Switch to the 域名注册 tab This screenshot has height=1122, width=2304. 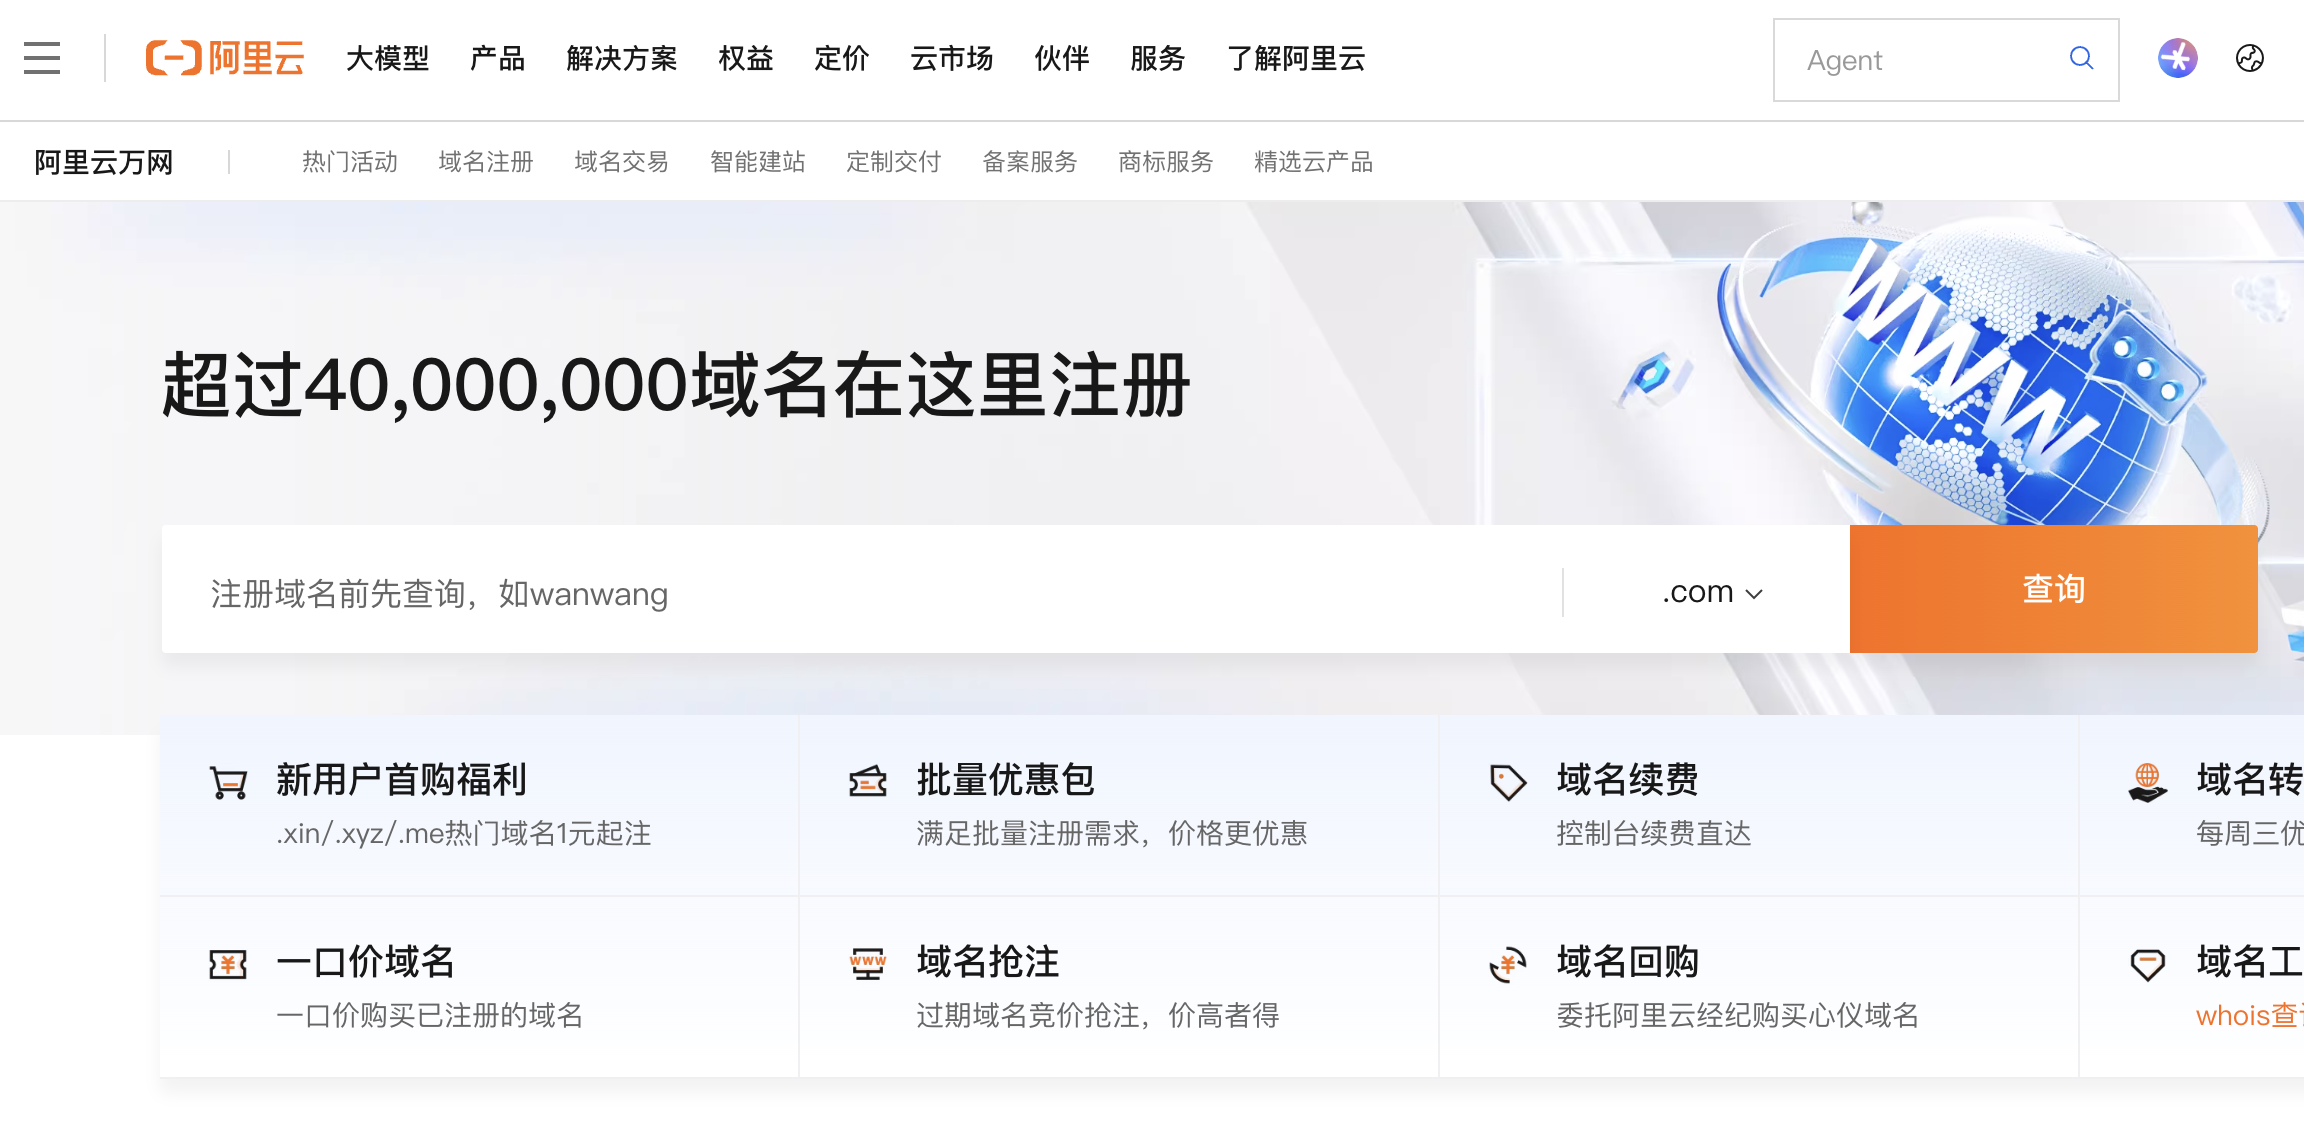tap(486, 161)
